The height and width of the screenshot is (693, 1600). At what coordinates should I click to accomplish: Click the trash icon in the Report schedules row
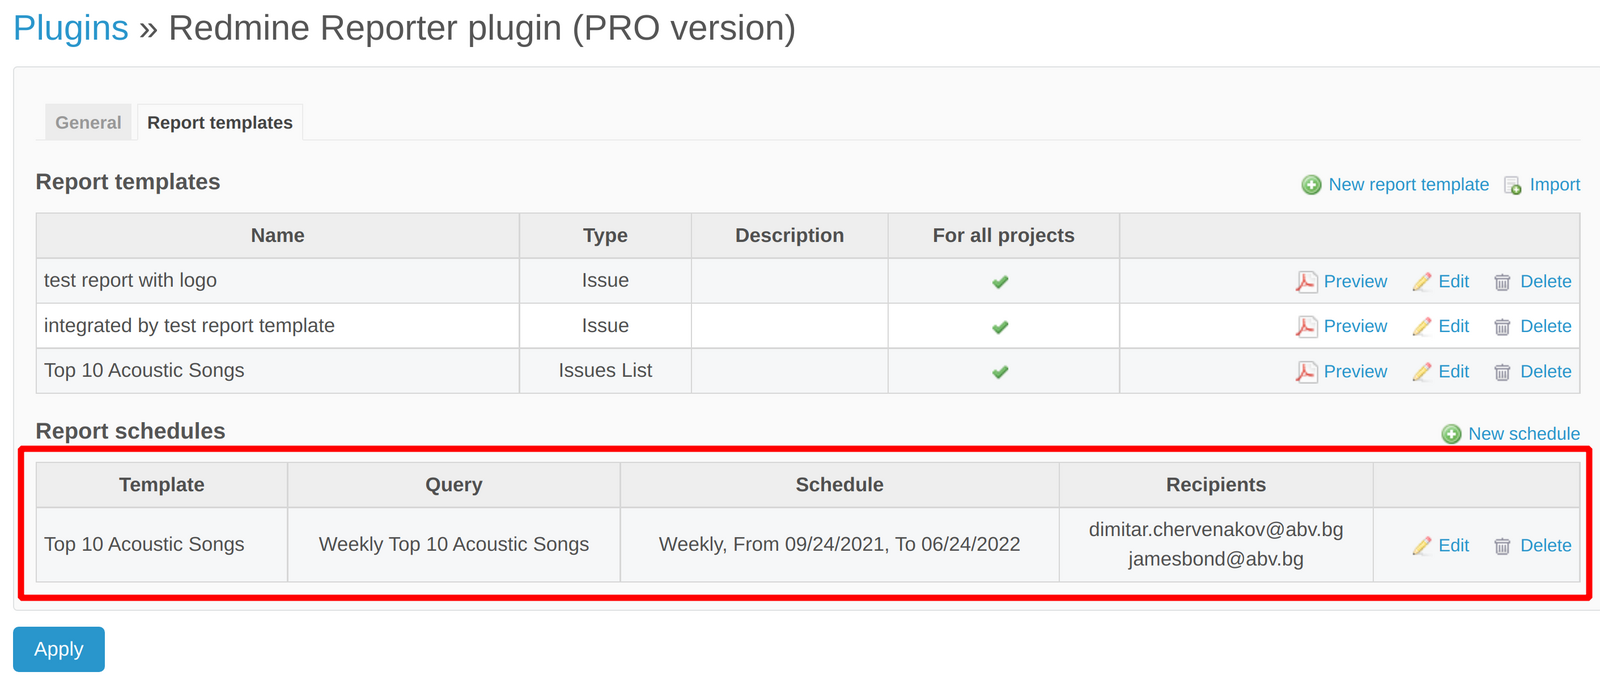(1502, 546)
